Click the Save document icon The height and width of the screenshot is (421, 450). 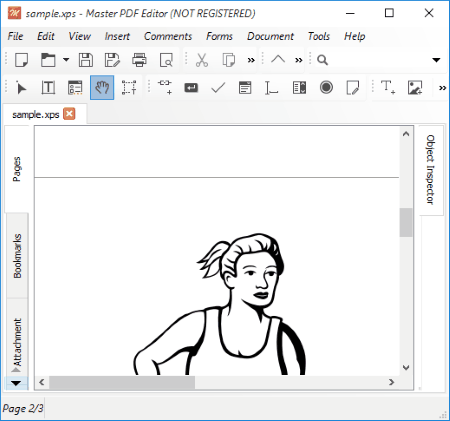click(86, 60)
